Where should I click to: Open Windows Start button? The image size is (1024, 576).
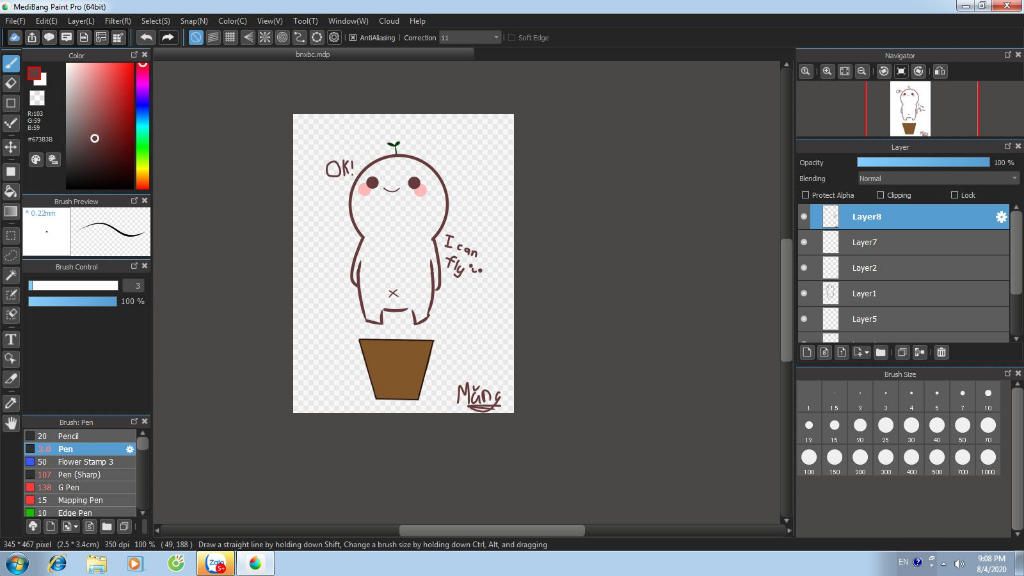click(x=16, y=563)
